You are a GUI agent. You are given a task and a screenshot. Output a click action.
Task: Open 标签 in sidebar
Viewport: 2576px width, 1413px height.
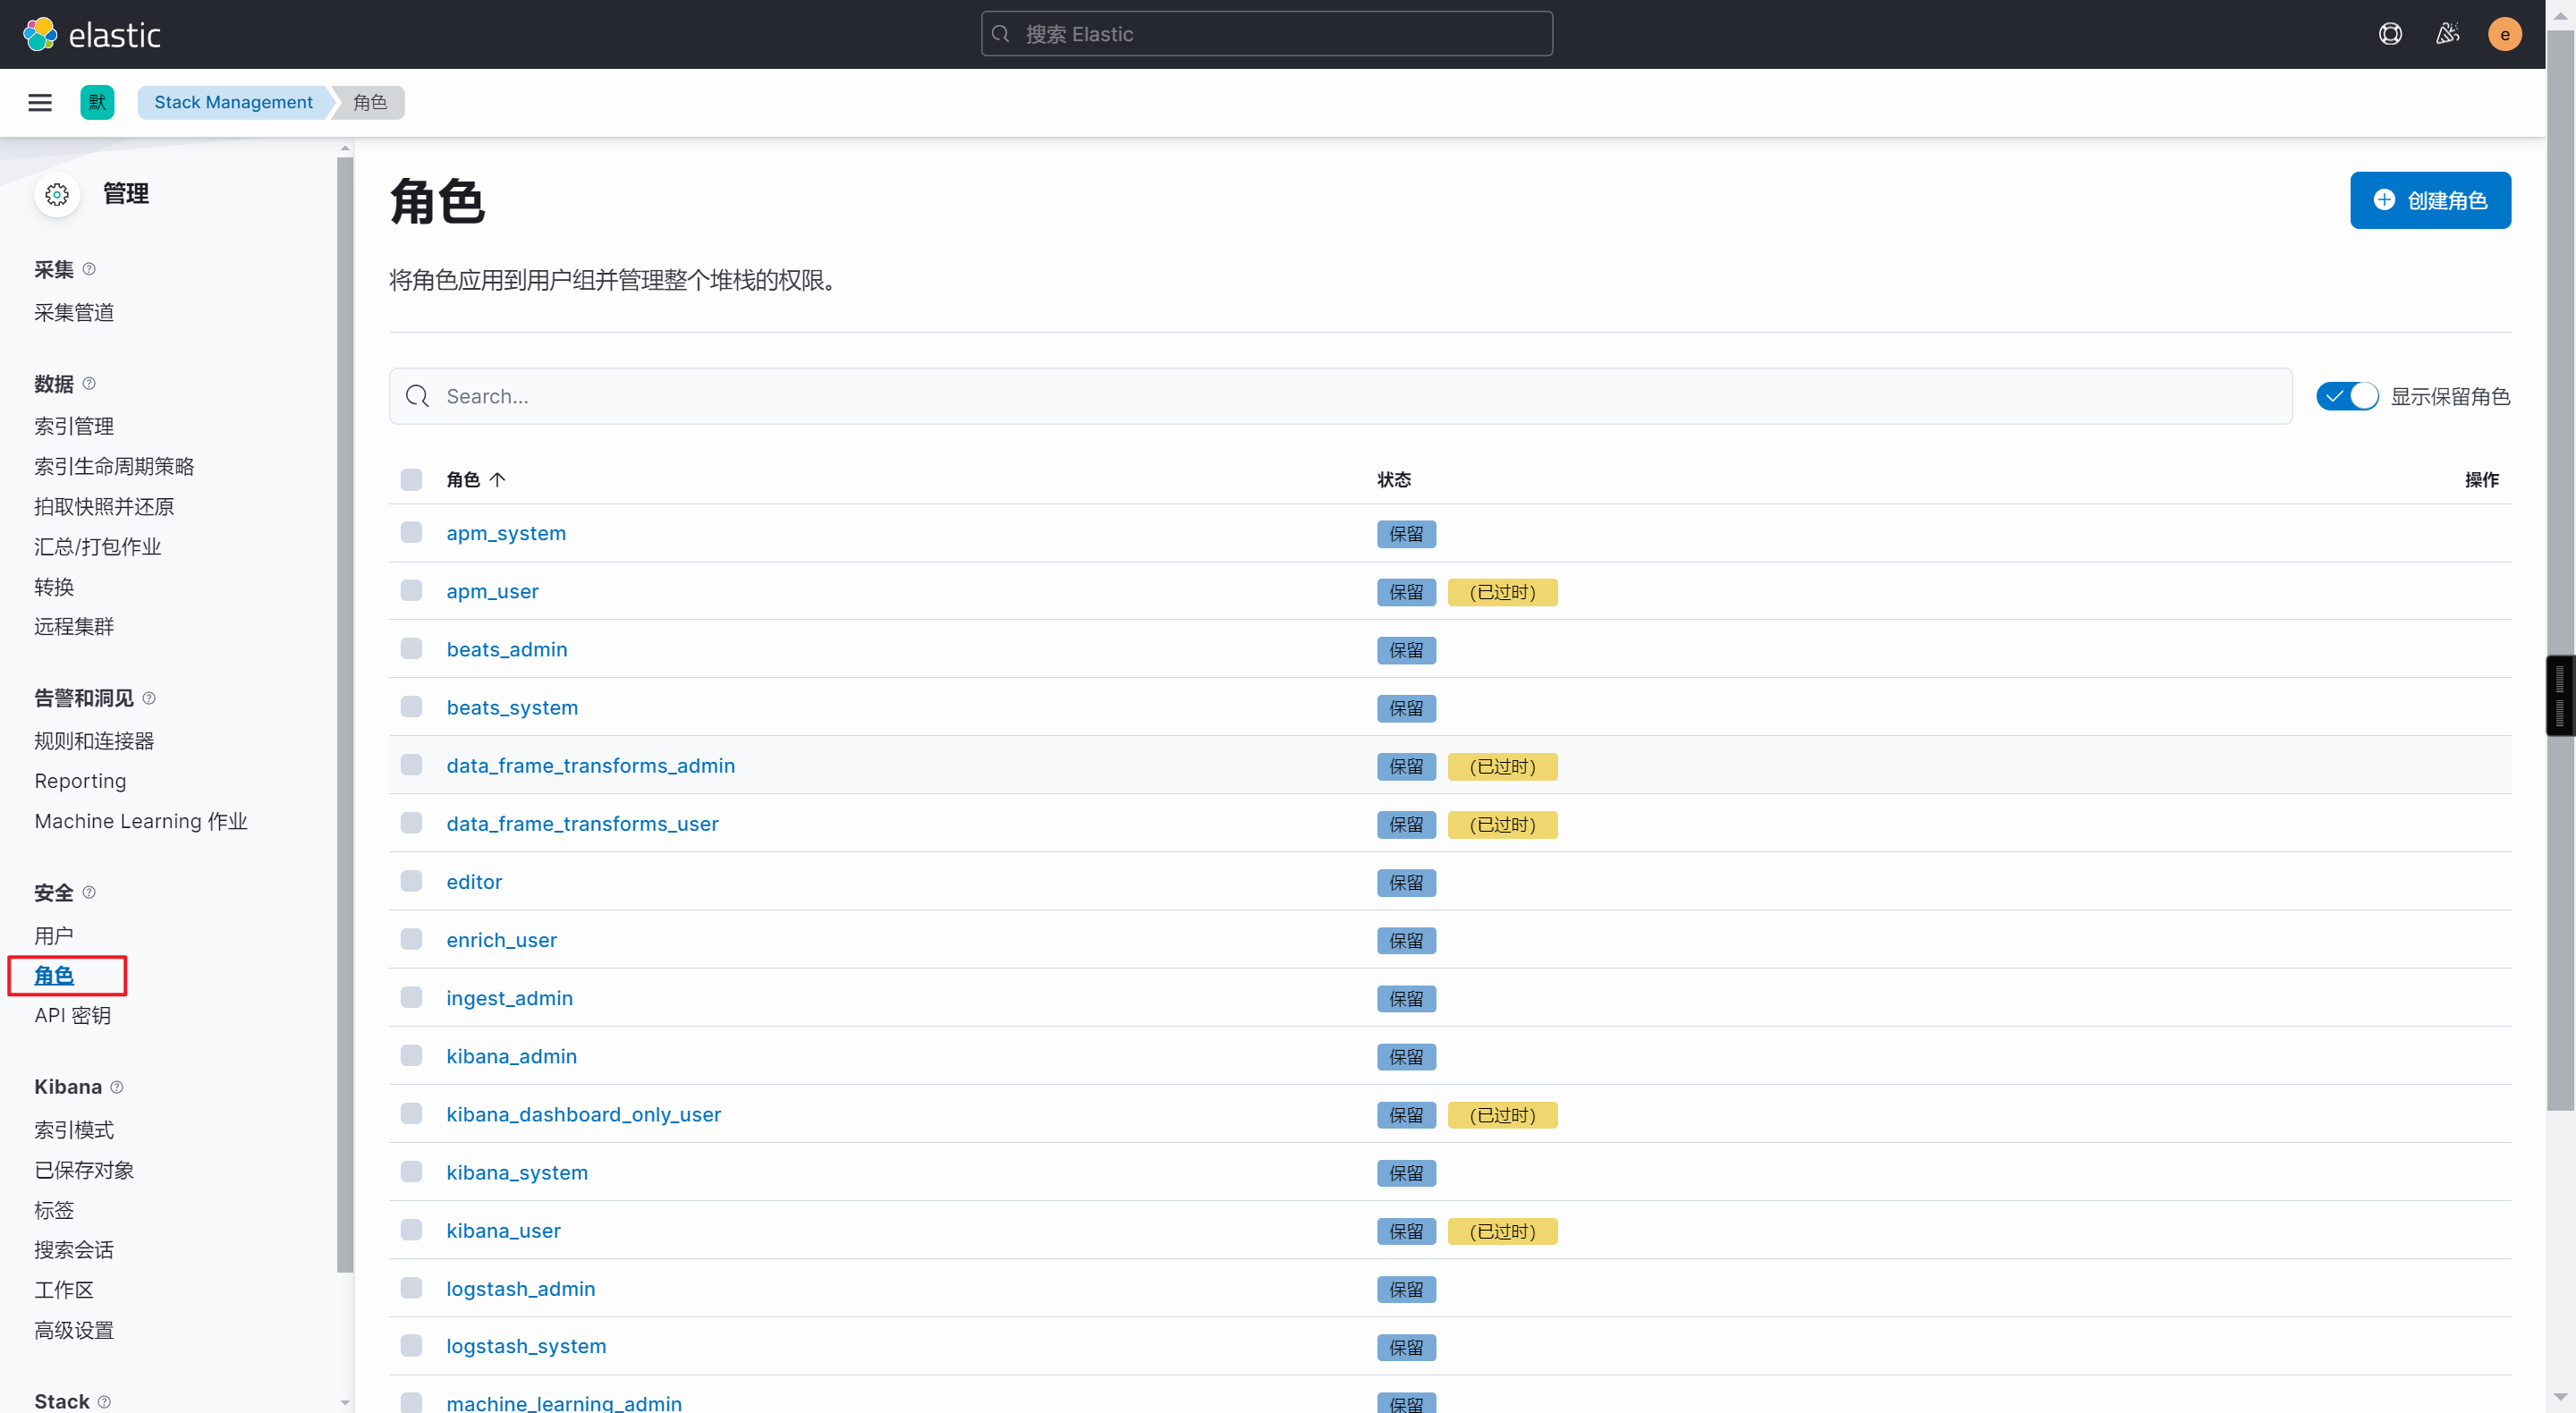pyautogui.click(x=54, y=1210)
